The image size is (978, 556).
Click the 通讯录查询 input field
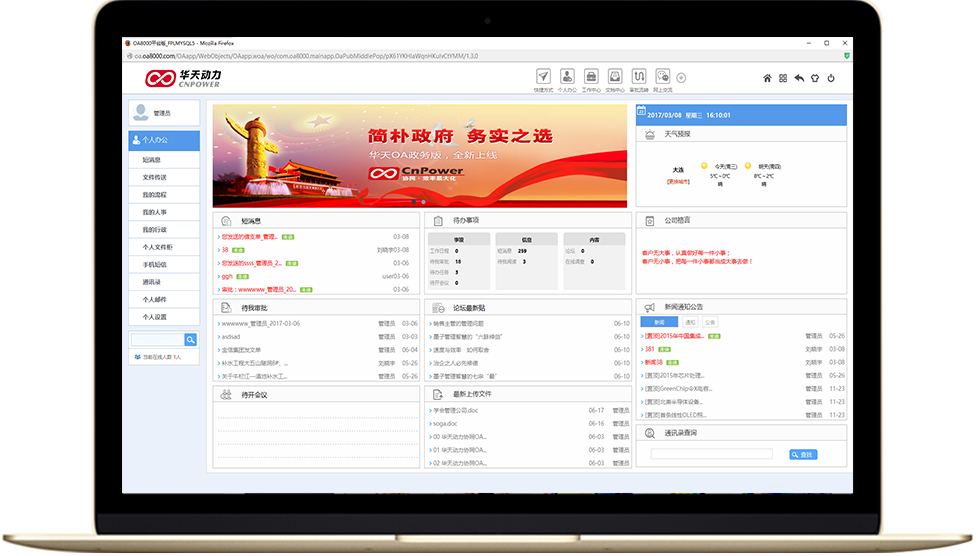tap(711, 454)
